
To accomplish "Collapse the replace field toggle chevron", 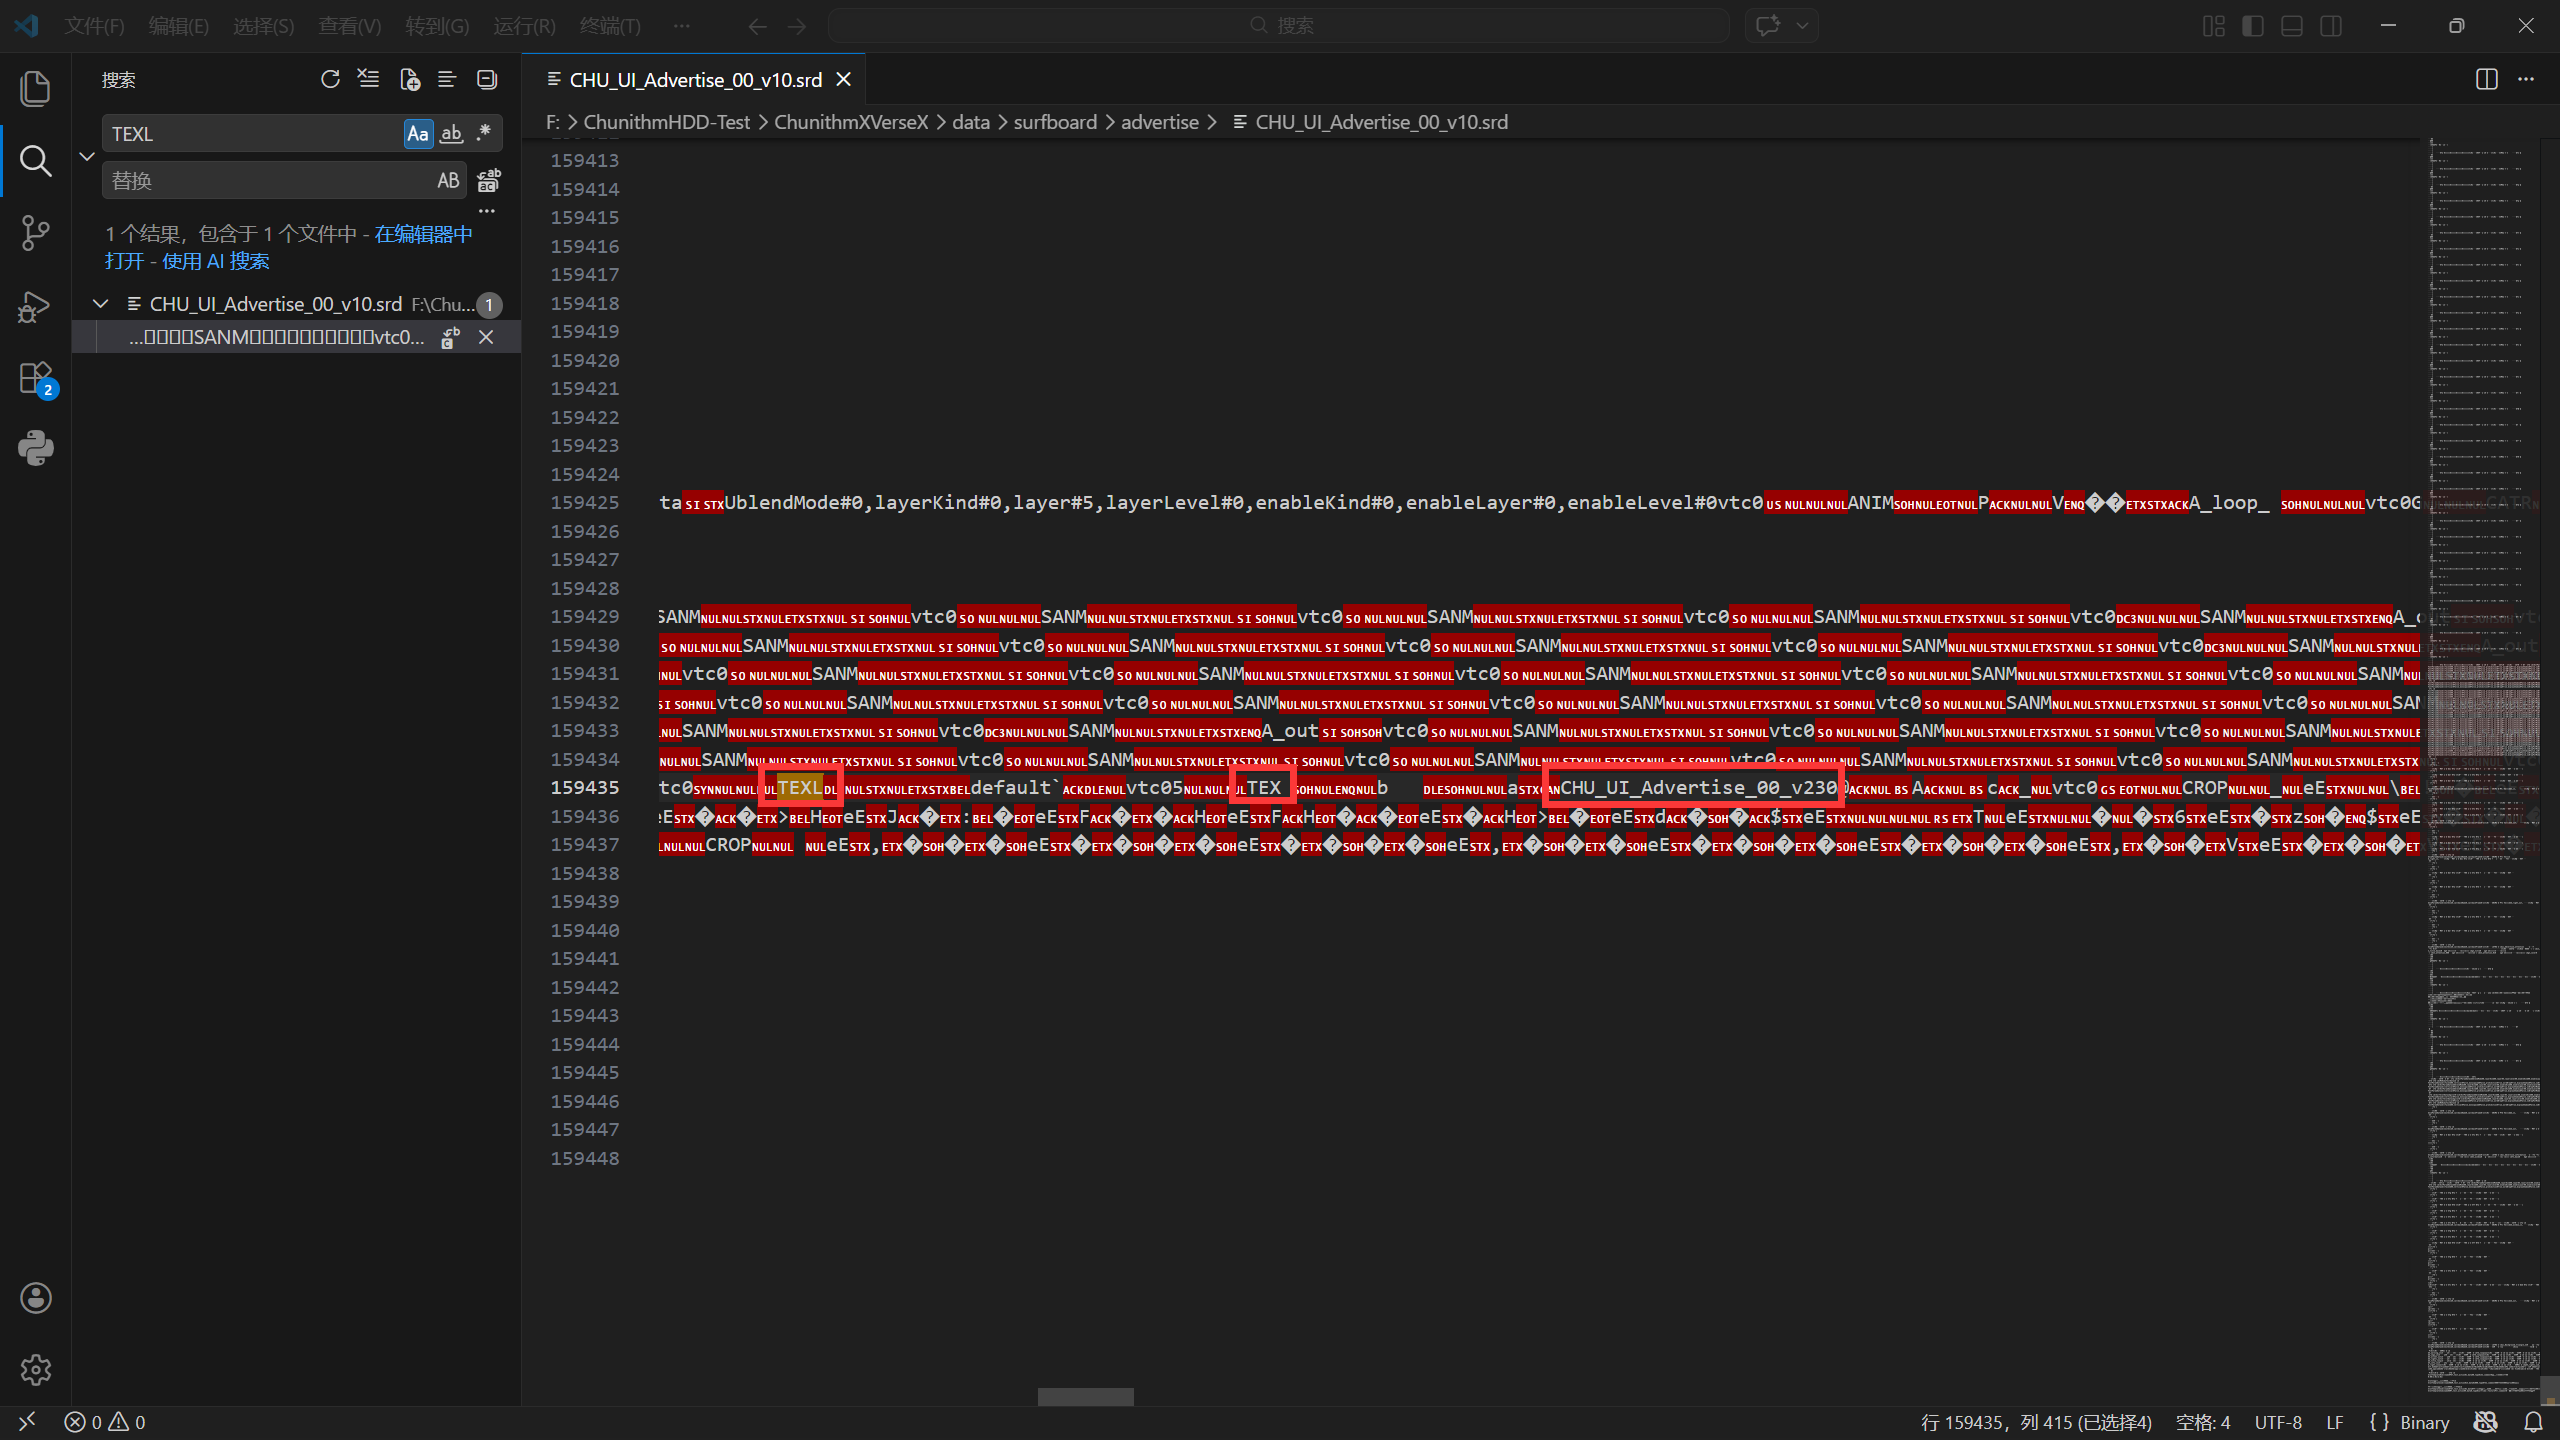I will 87,157.
